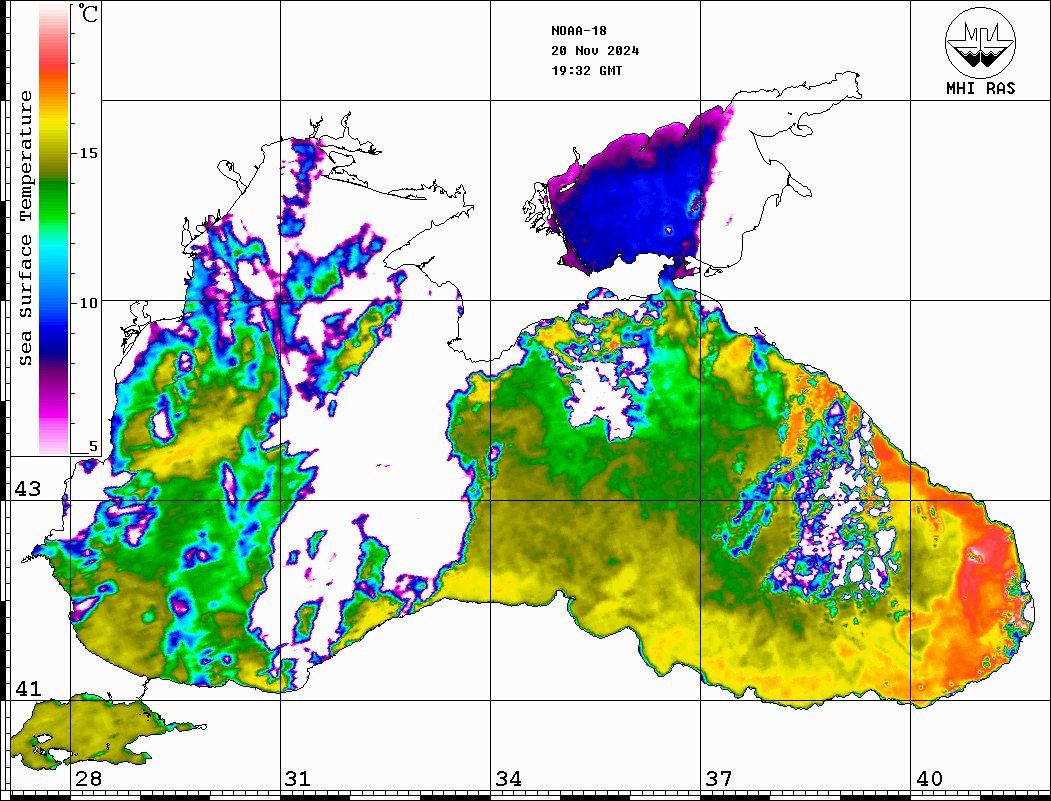Click longitude label '37'
Viewport: 1051px width, 801px height.
point(719,779)
